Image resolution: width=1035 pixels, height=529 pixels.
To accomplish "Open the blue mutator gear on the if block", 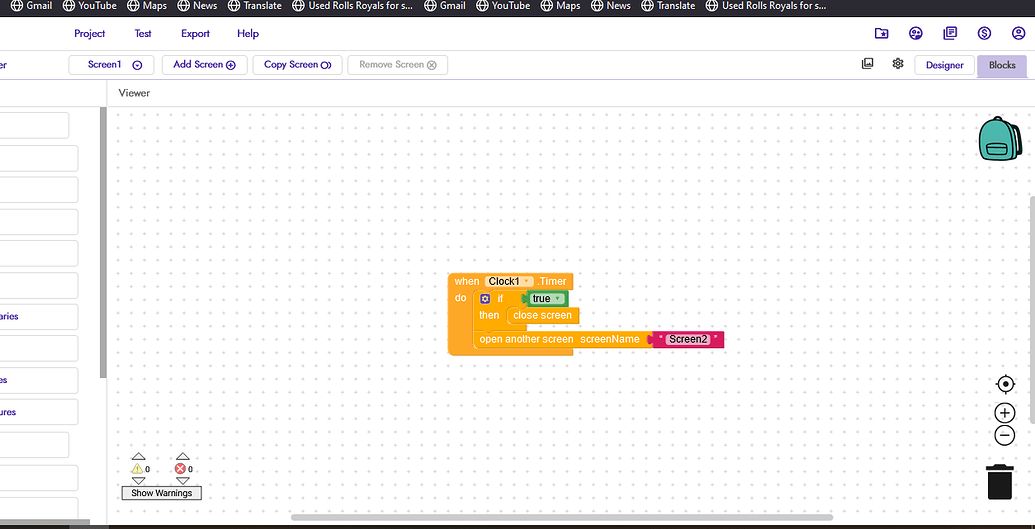I will point(484,299).
